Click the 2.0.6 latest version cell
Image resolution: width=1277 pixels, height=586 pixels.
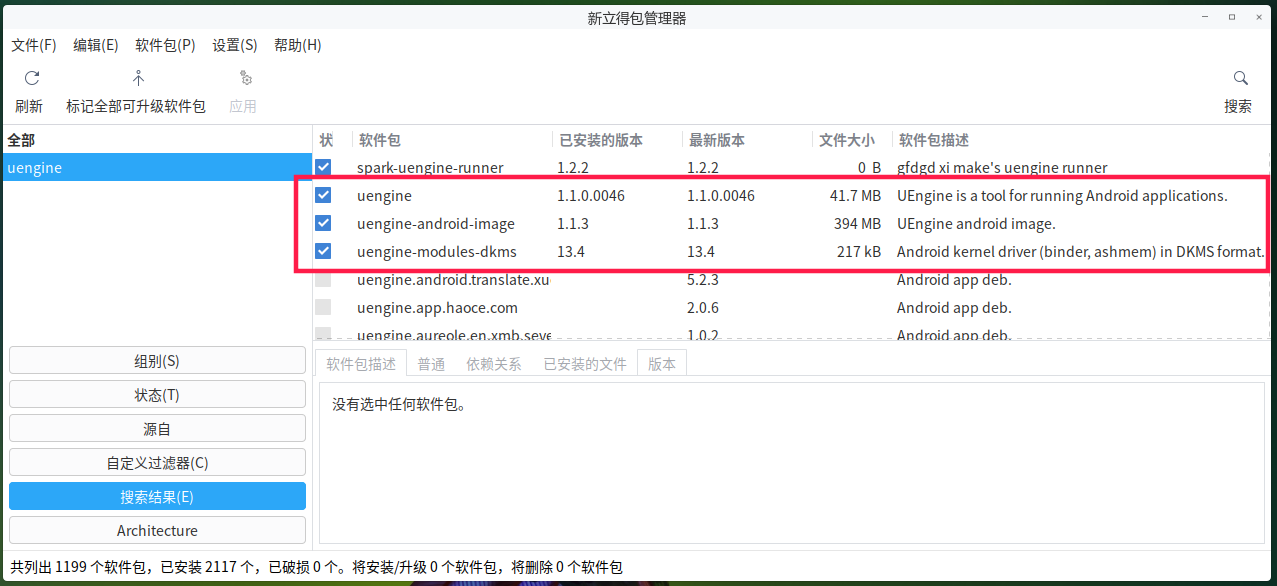point(703,308)
